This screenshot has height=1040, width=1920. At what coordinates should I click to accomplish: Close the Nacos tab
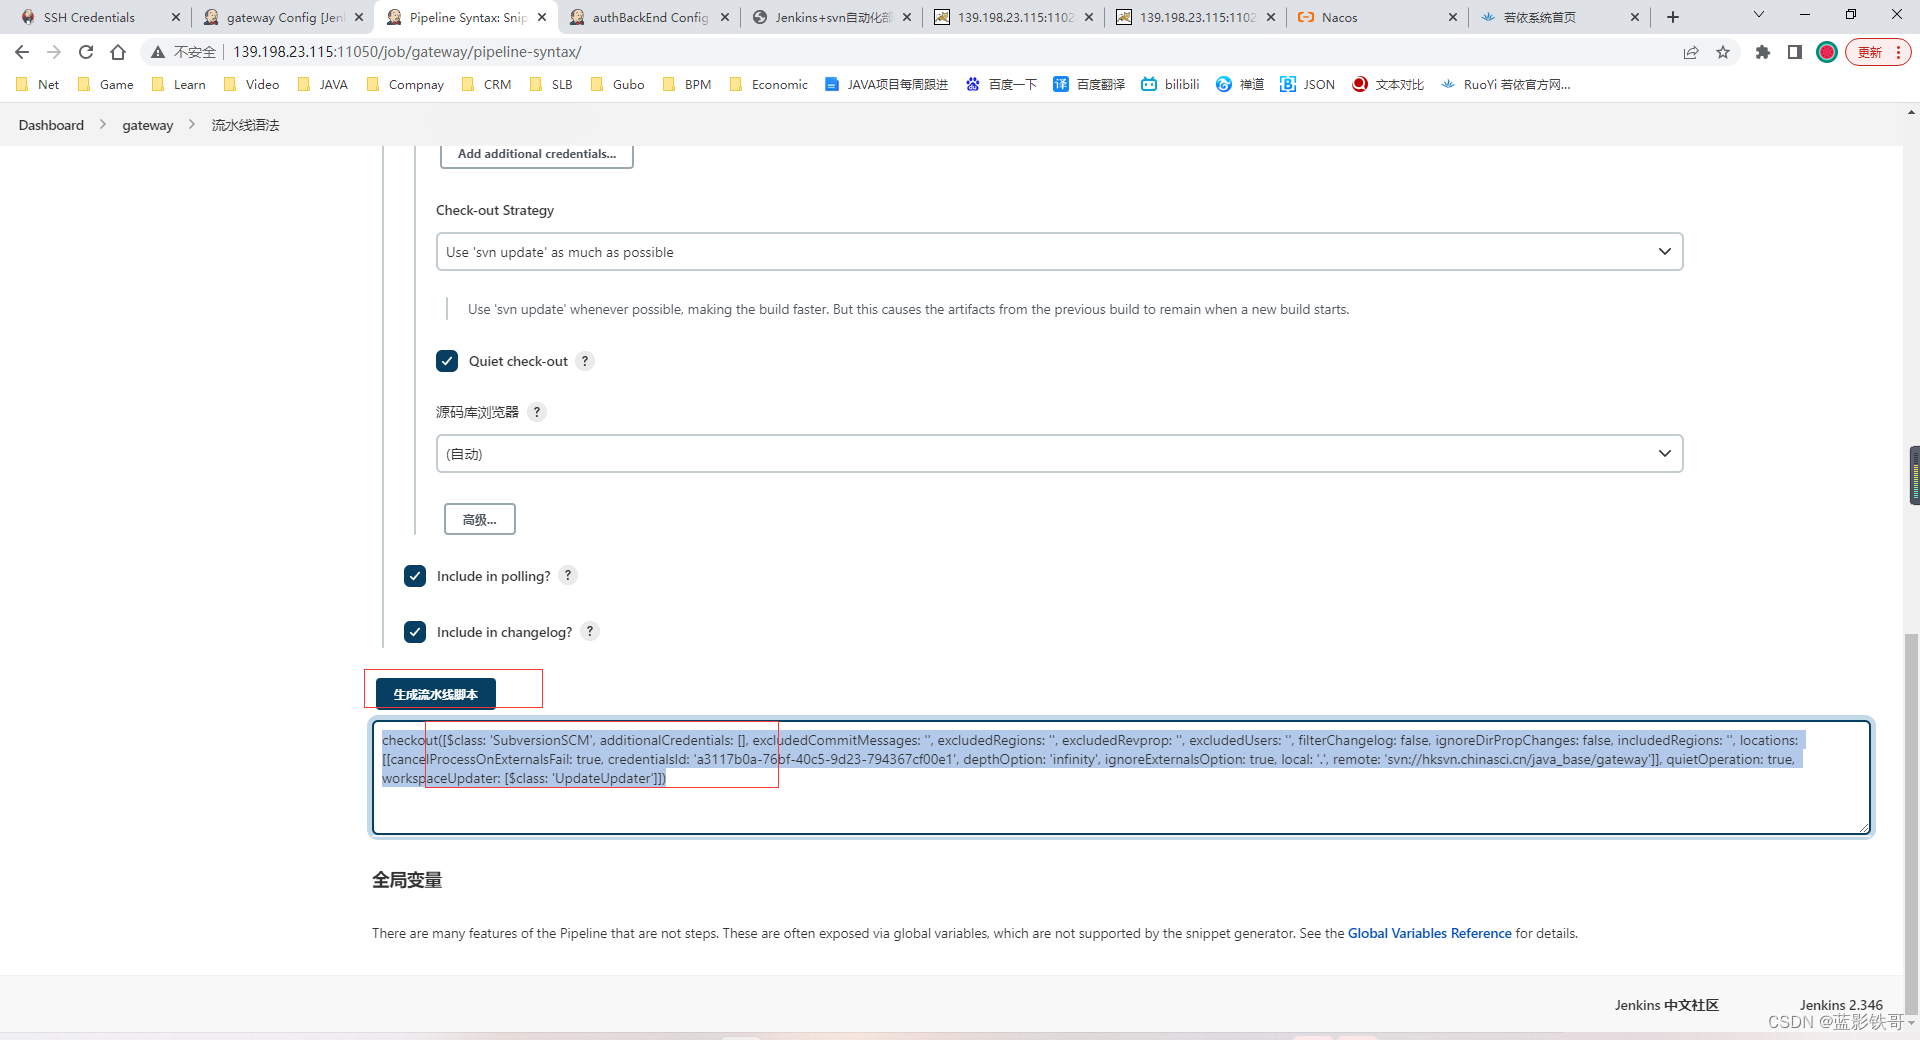[x=1453, y=17]
